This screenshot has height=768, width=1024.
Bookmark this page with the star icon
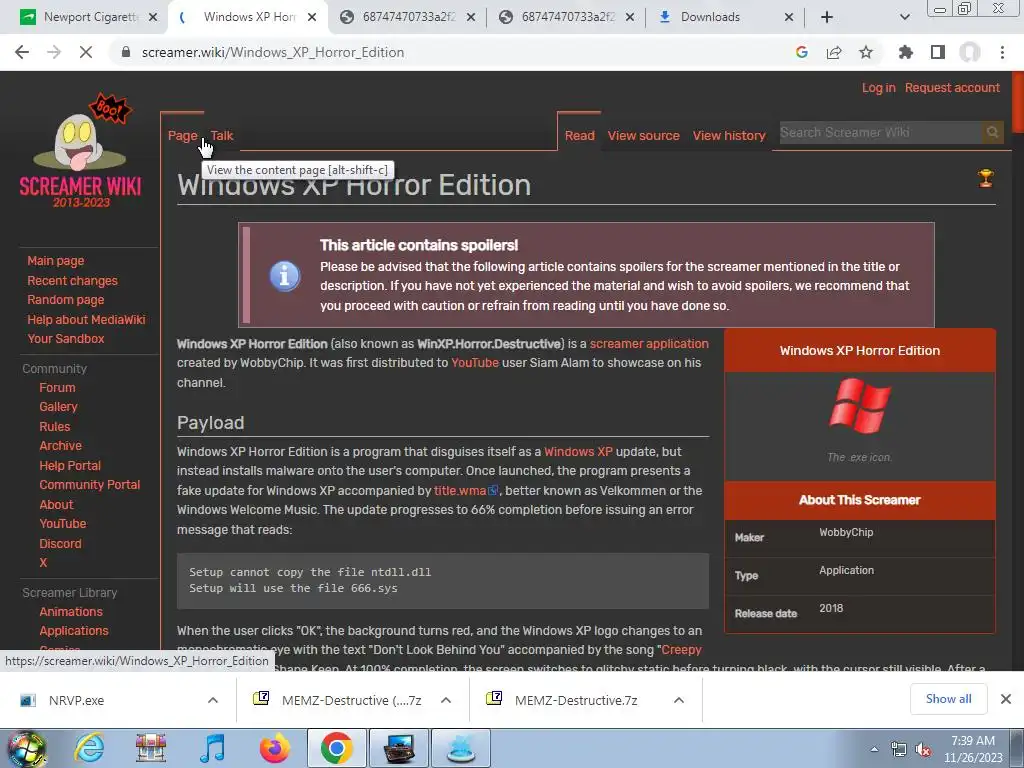(866, 52)
